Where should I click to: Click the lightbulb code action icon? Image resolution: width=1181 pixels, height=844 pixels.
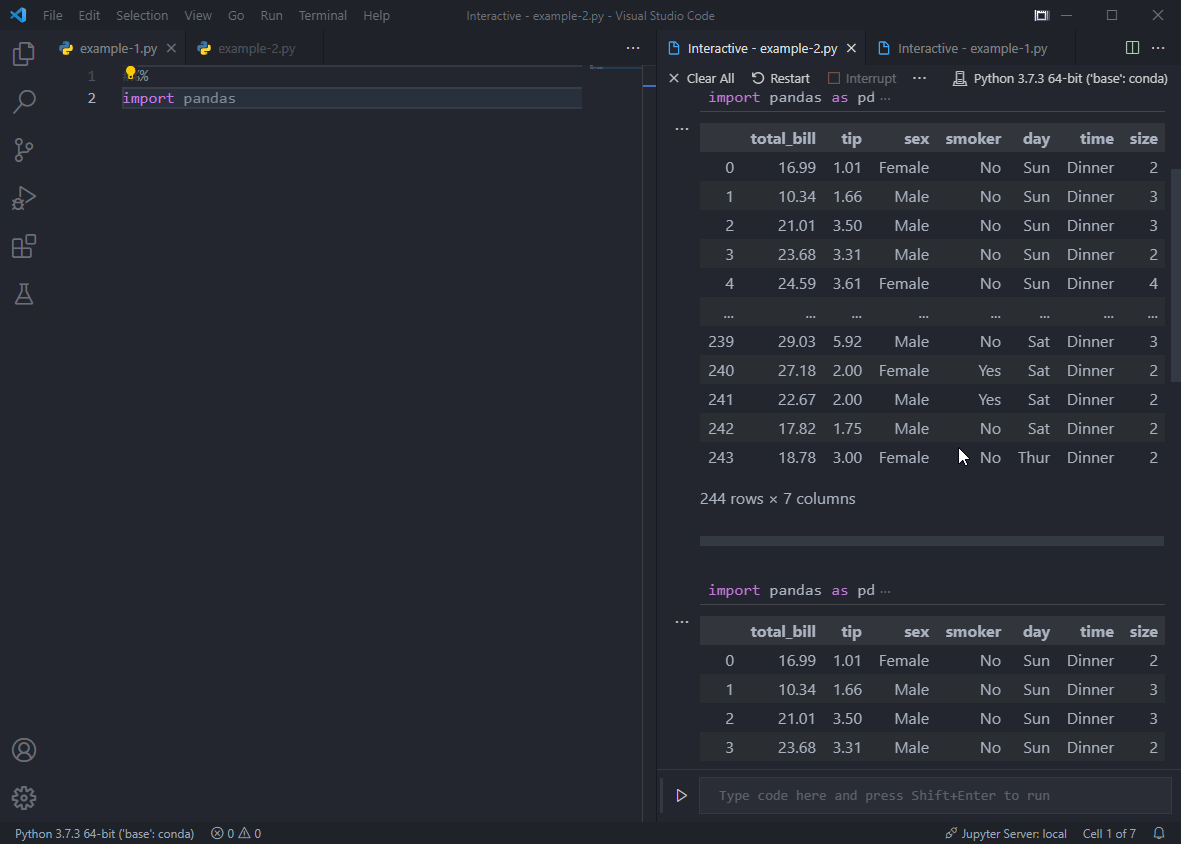click(130, 73)
